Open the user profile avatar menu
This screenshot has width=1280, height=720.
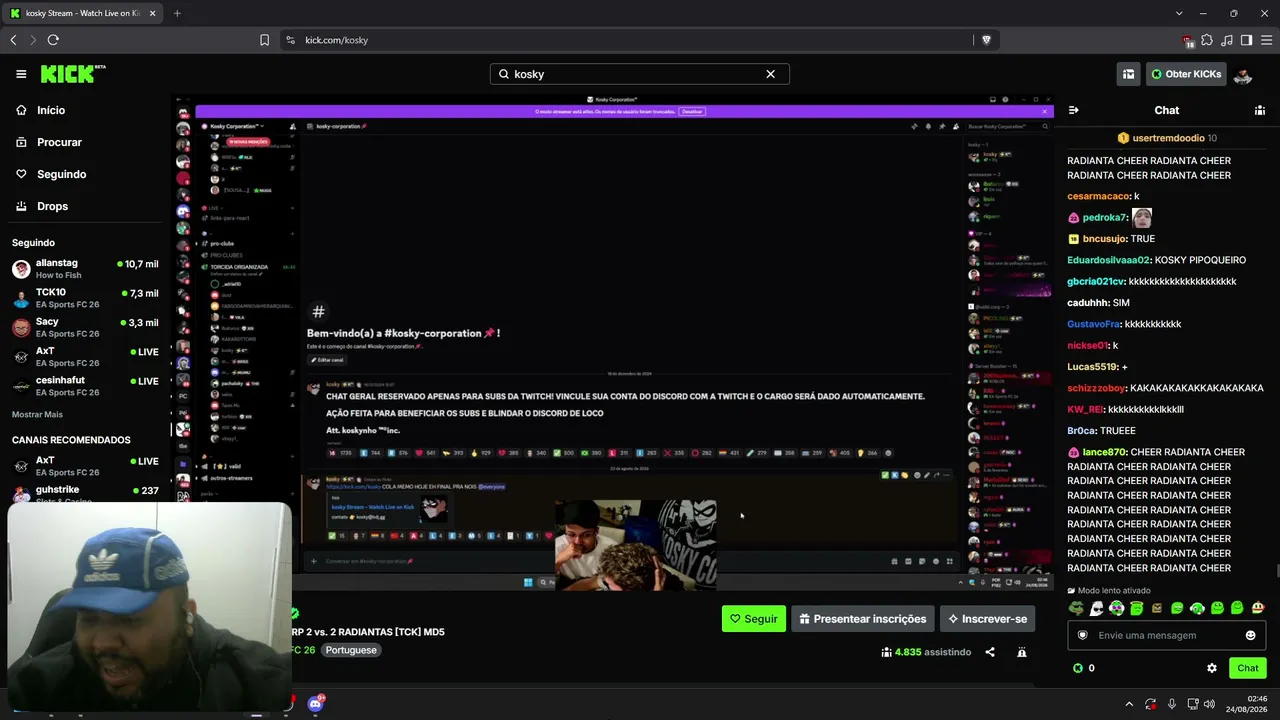pos(1243,75)
